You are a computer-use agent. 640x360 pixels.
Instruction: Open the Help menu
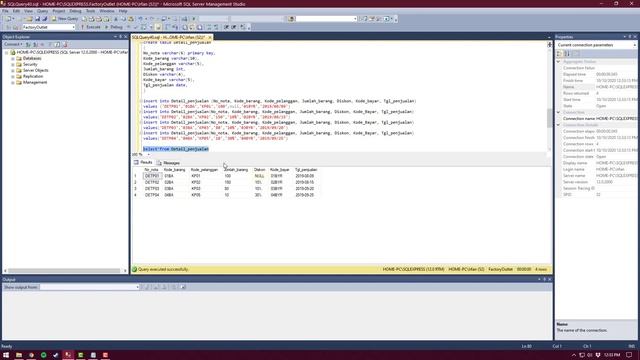123,11
